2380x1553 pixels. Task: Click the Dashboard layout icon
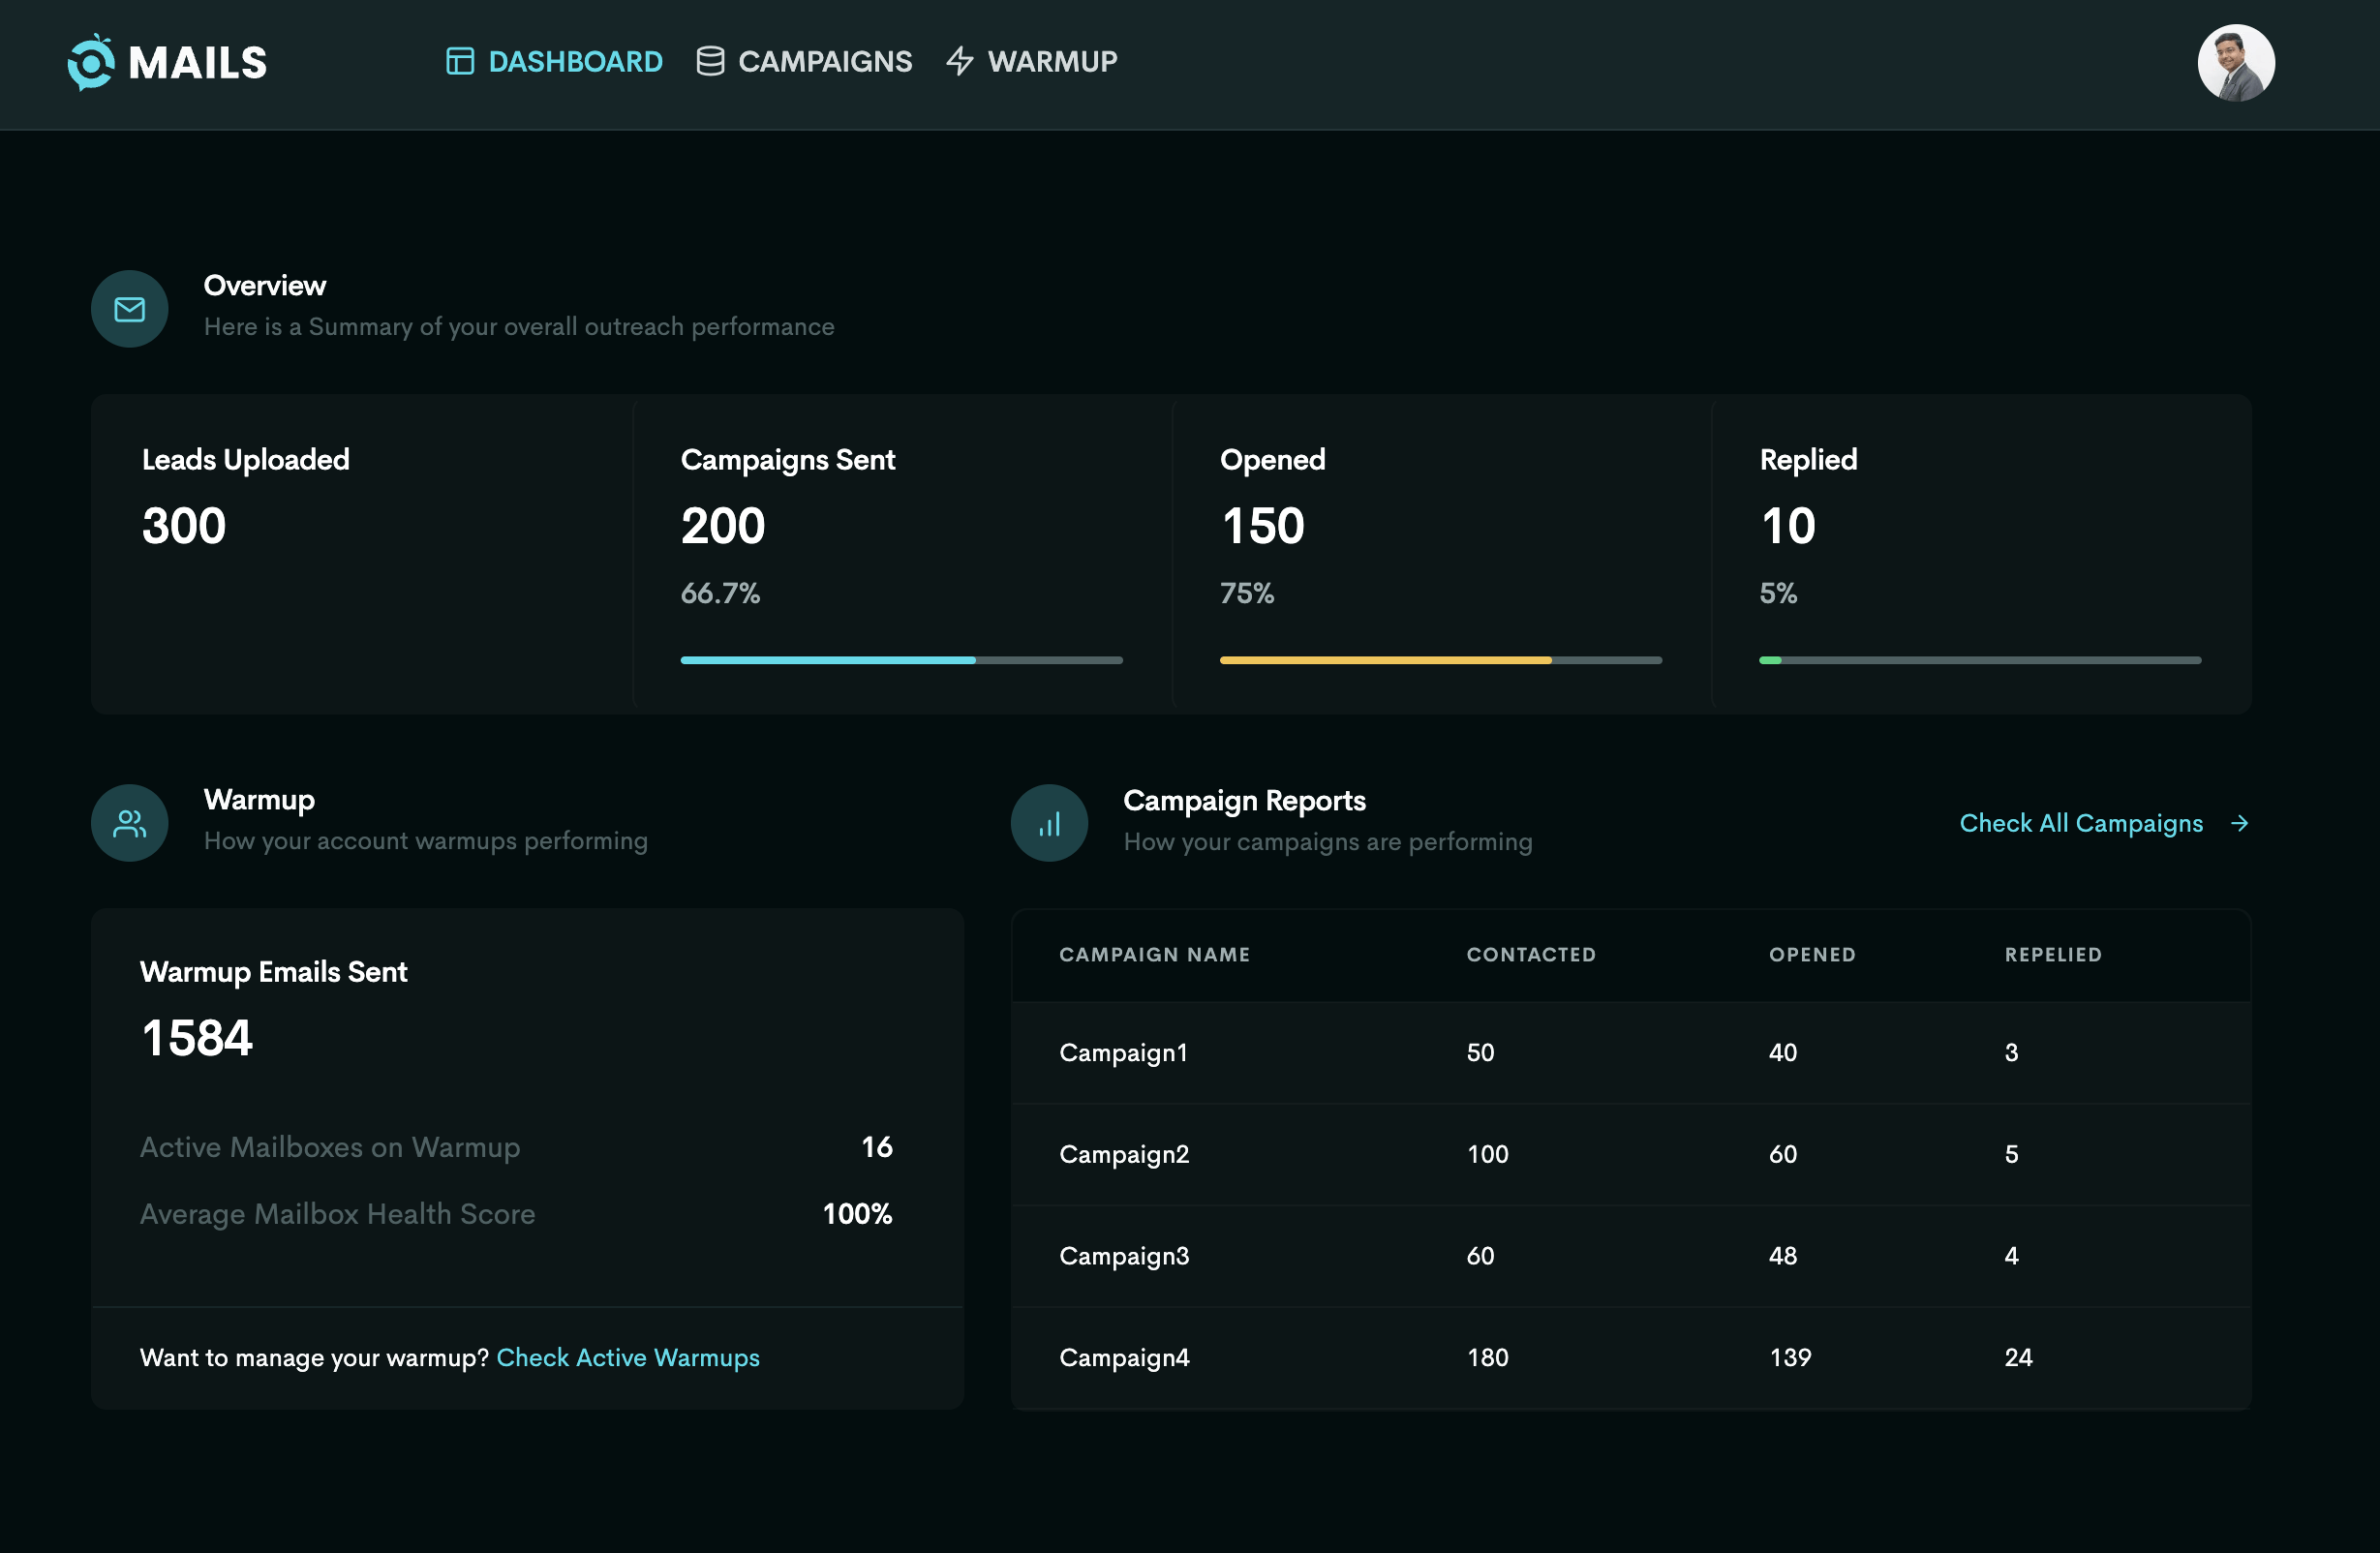click(460, 62)
